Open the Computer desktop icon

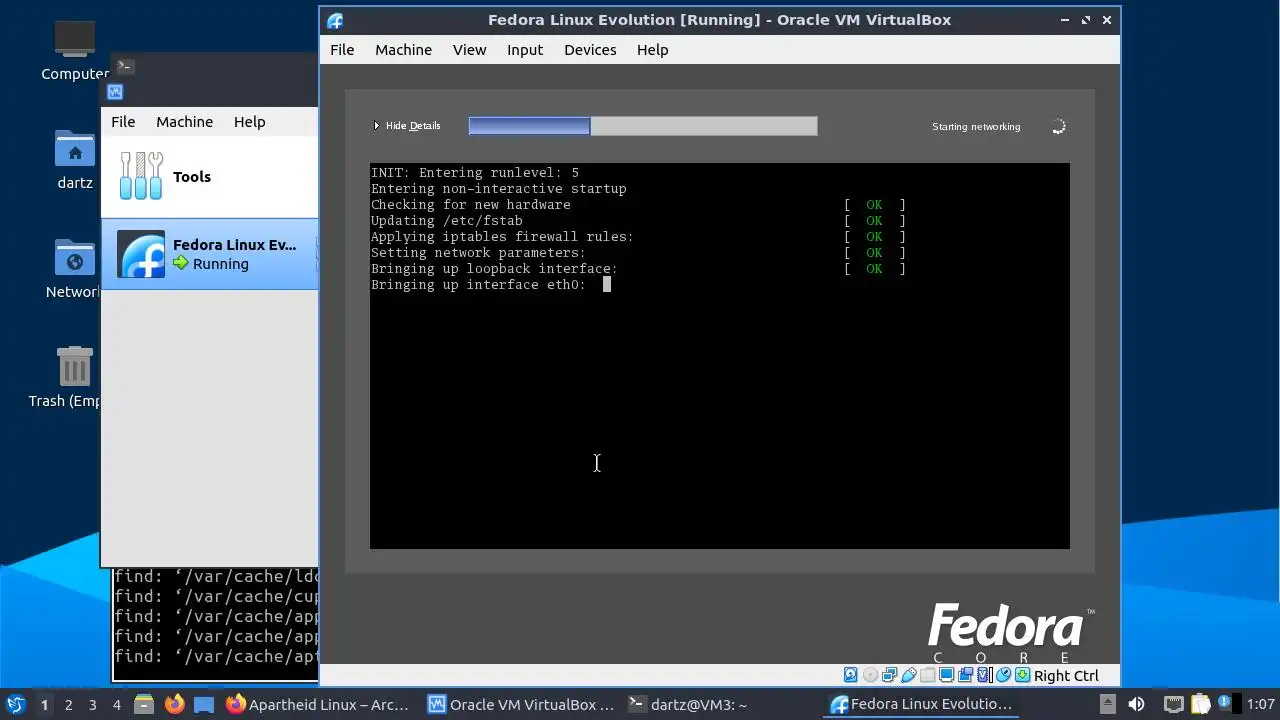pos(75,50)
